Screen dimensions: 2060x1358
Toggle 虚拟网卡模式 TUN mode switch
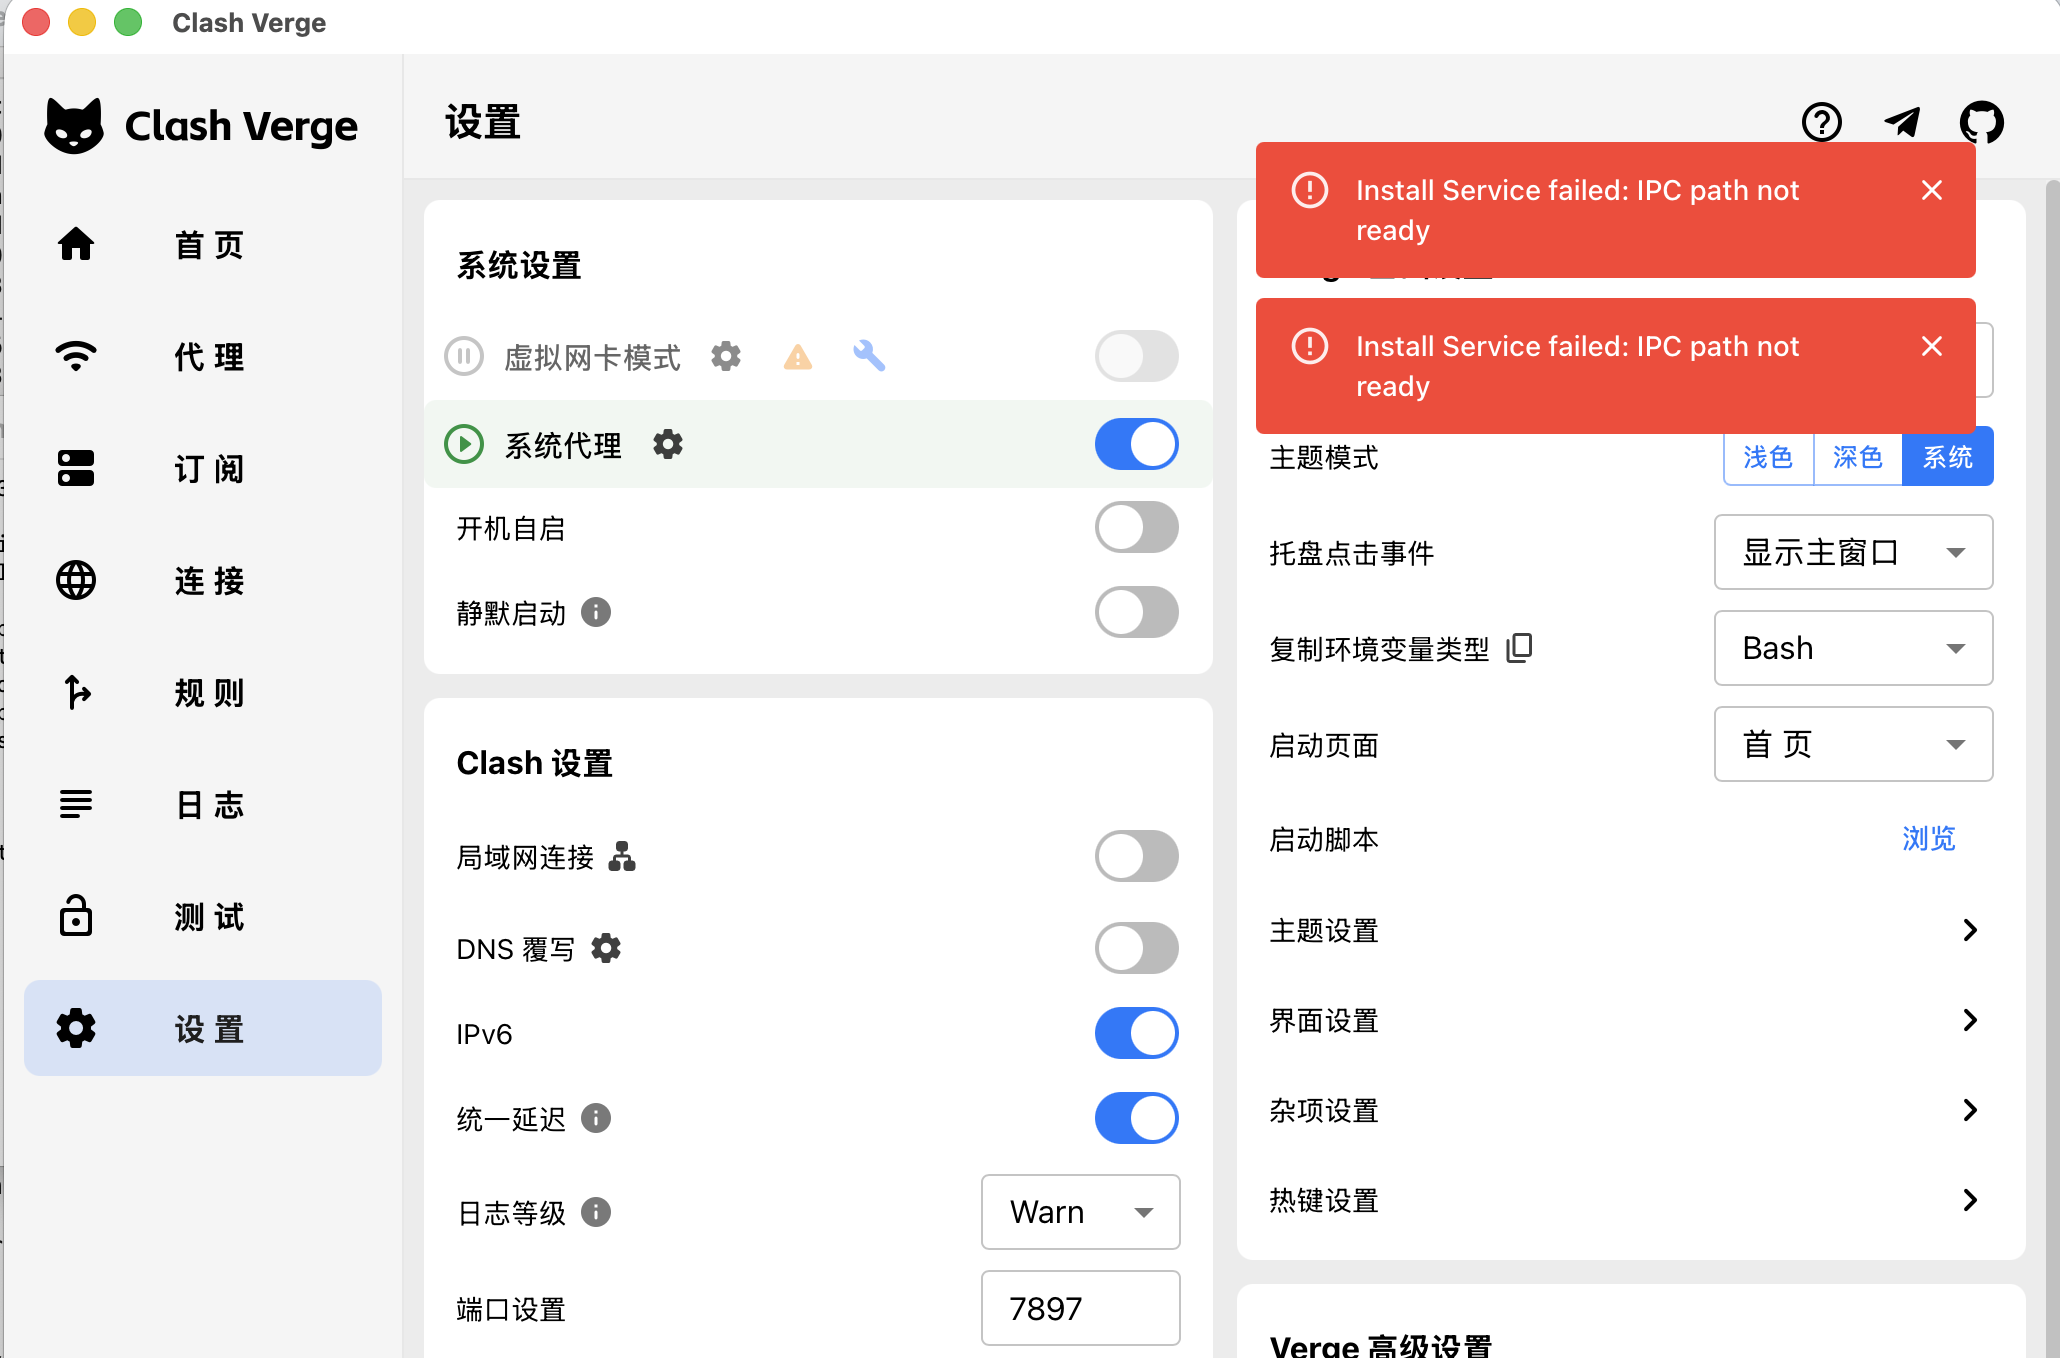[1137, 356]
